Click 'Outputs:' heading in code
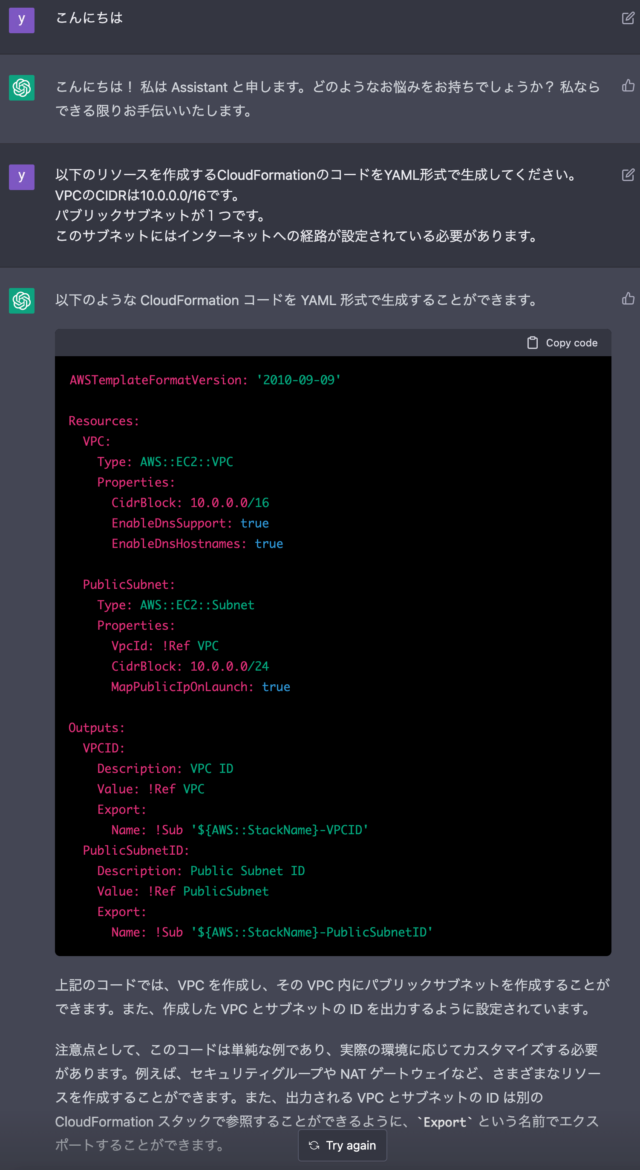Screen dimensions: 640x1170 (x=97, y=727)
